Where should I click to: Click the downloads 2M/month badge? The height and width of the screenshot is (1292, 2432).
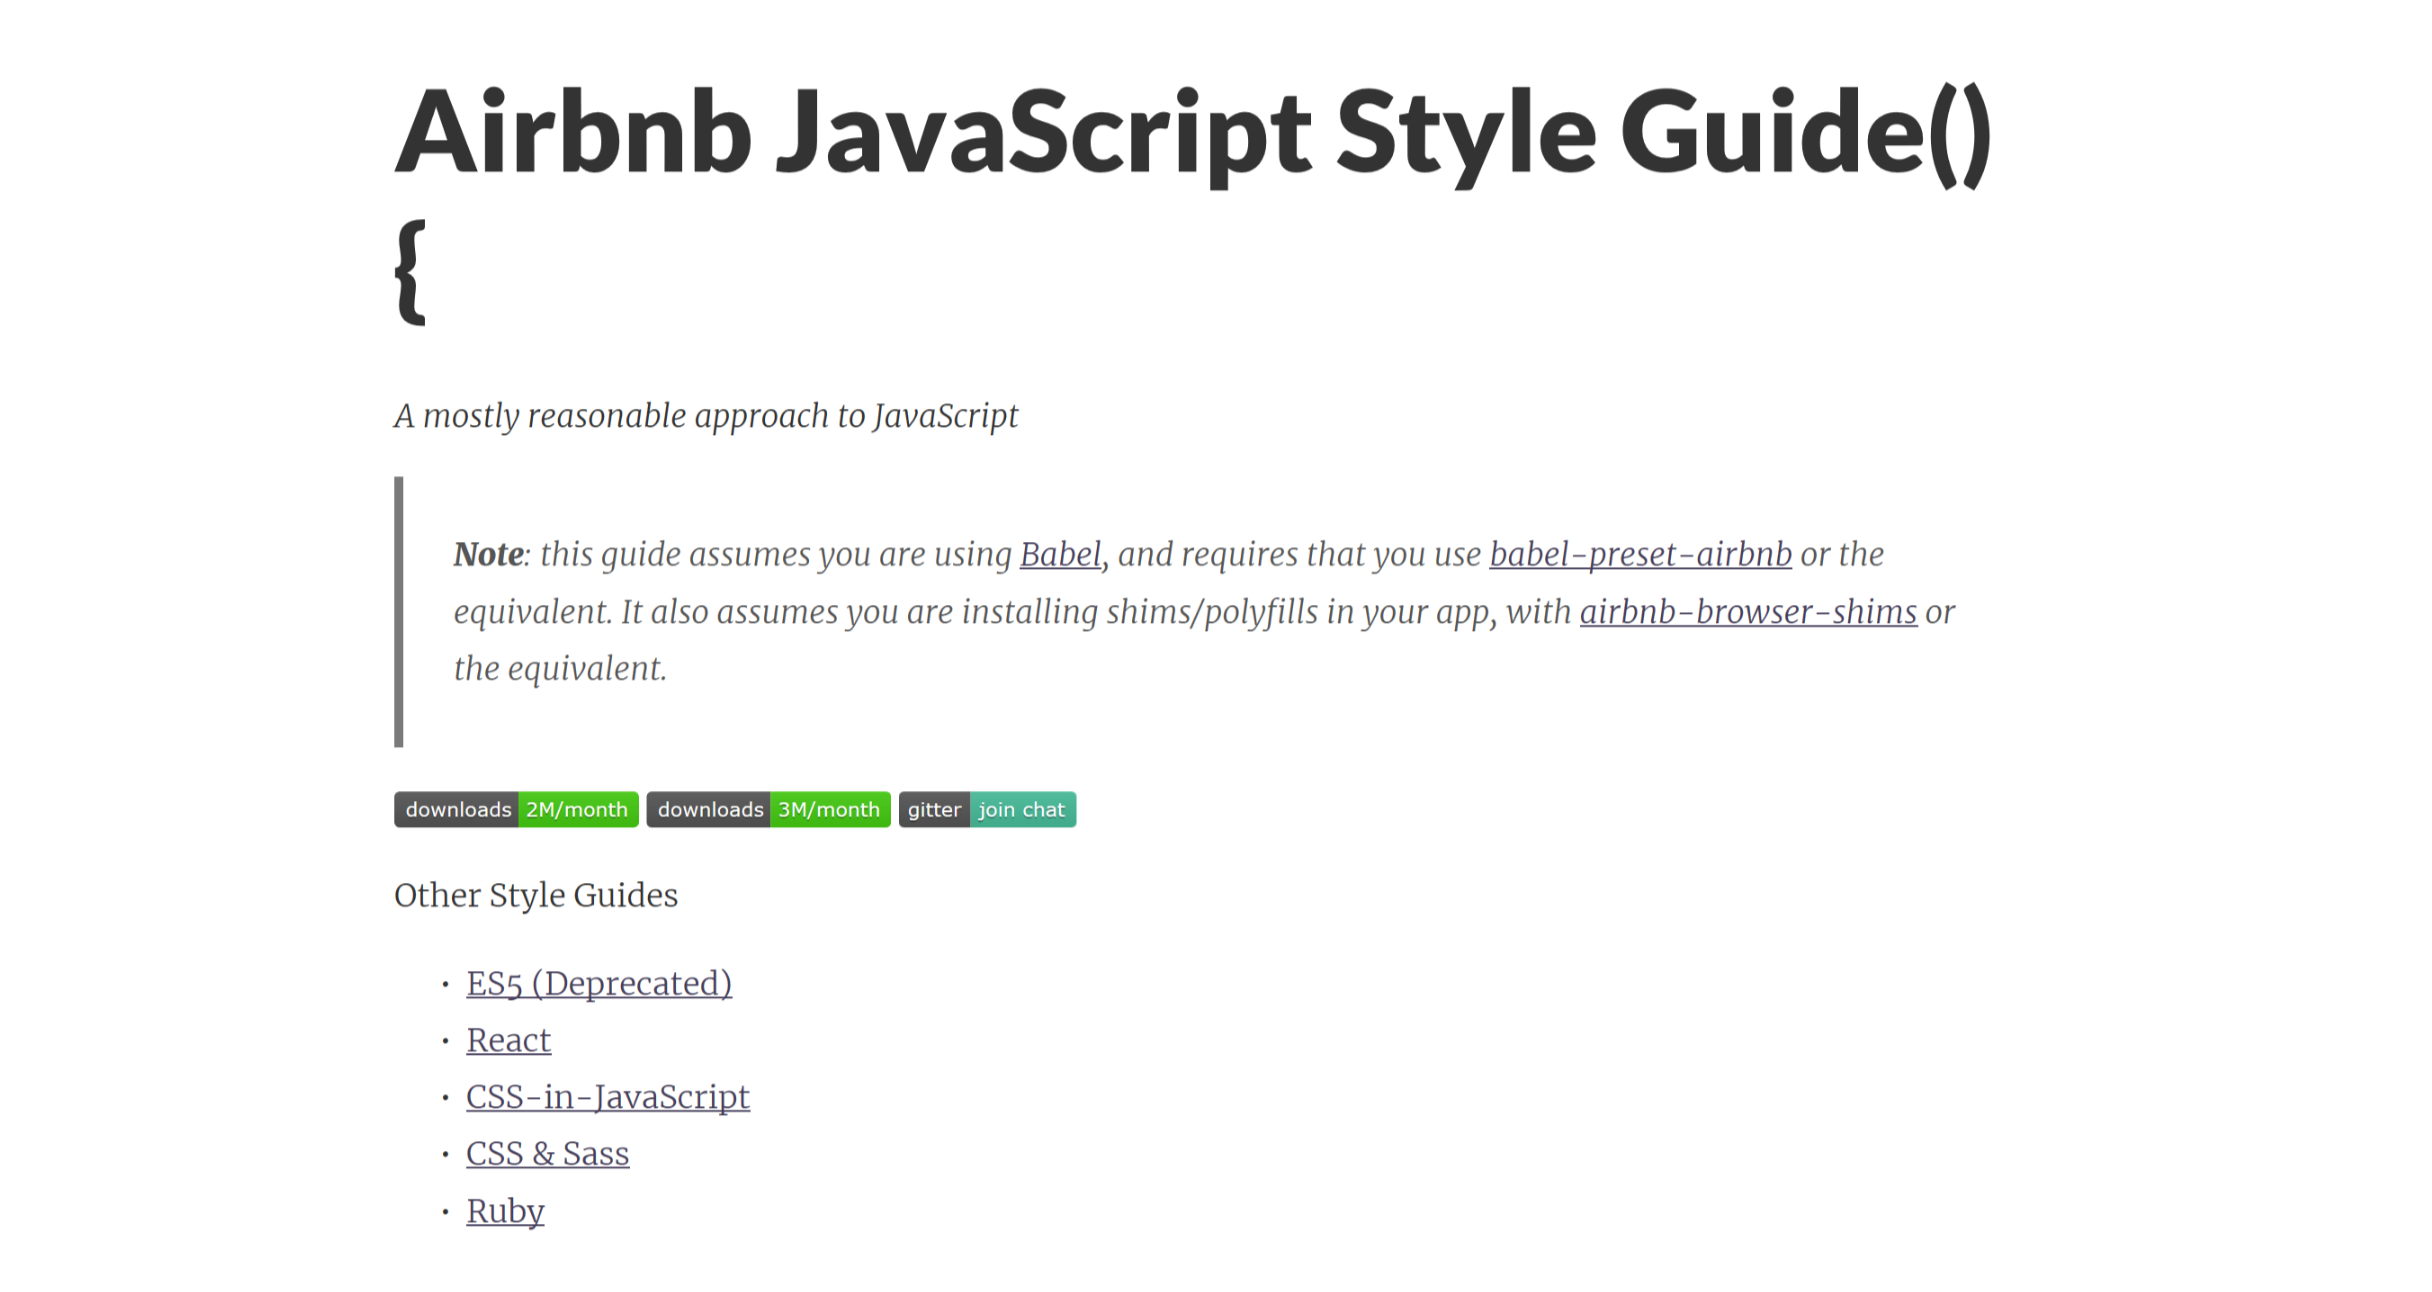pos(516,809)
